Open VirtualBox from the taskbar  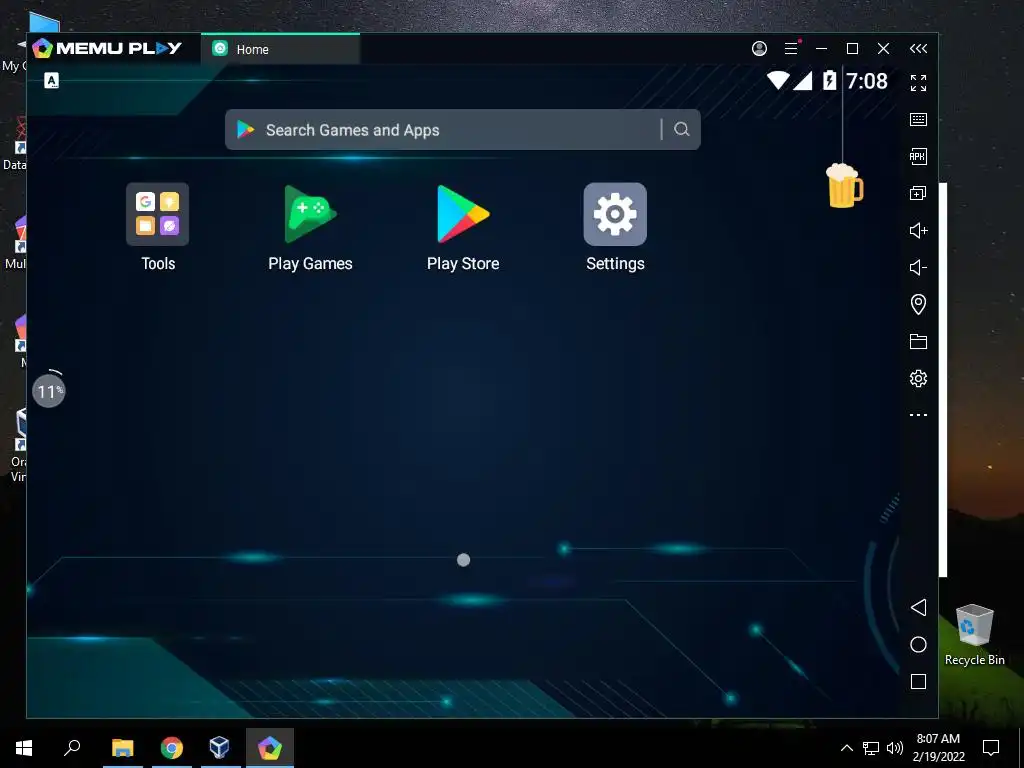pyautogui.click(x=219, y=748)
